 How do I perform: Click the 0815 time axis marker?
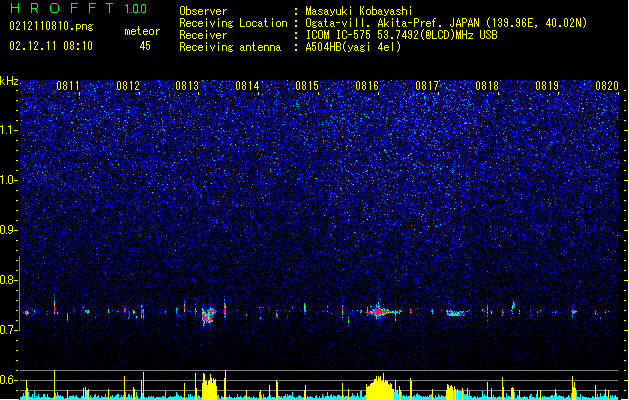(x=307, y=86)
